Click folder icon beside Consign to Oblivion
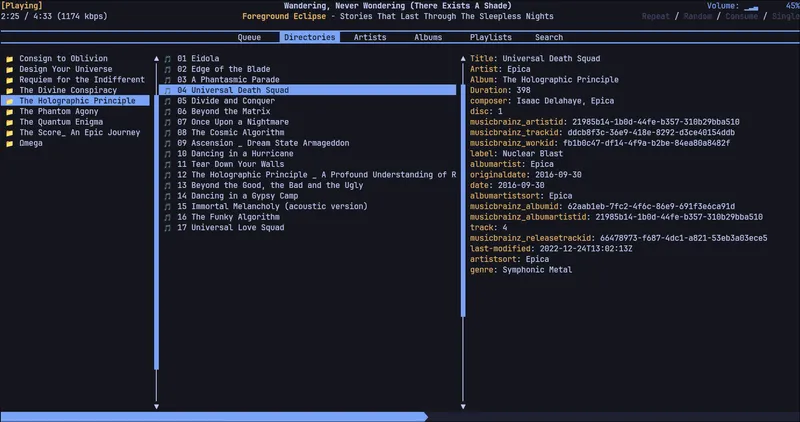The width and height of the screenshot is (800, 422). [x=9, y=59]
